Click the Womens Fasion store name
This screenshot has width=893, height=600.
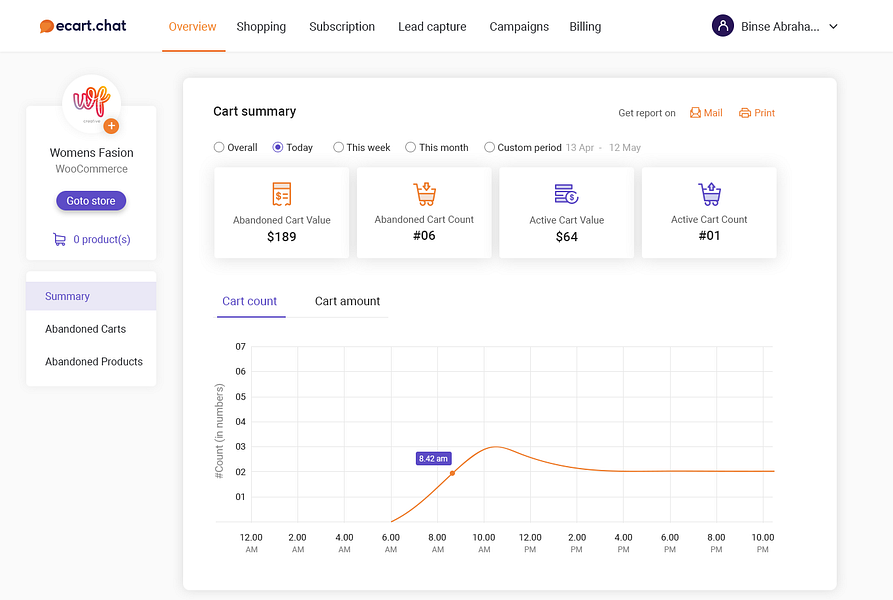pos(92,153)
